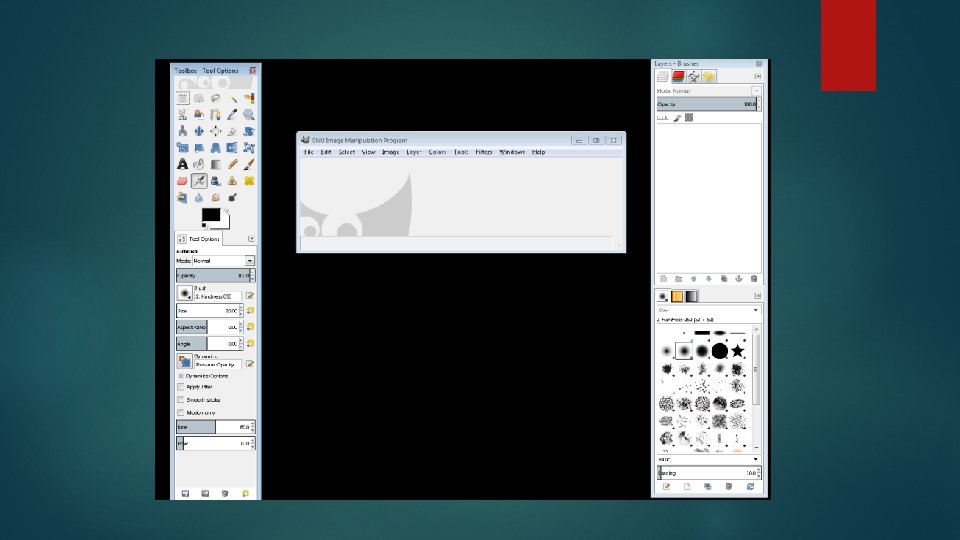This screenshot has height=540, width=960.
Task: Pick the Move tool
Action: pos(199,131)
